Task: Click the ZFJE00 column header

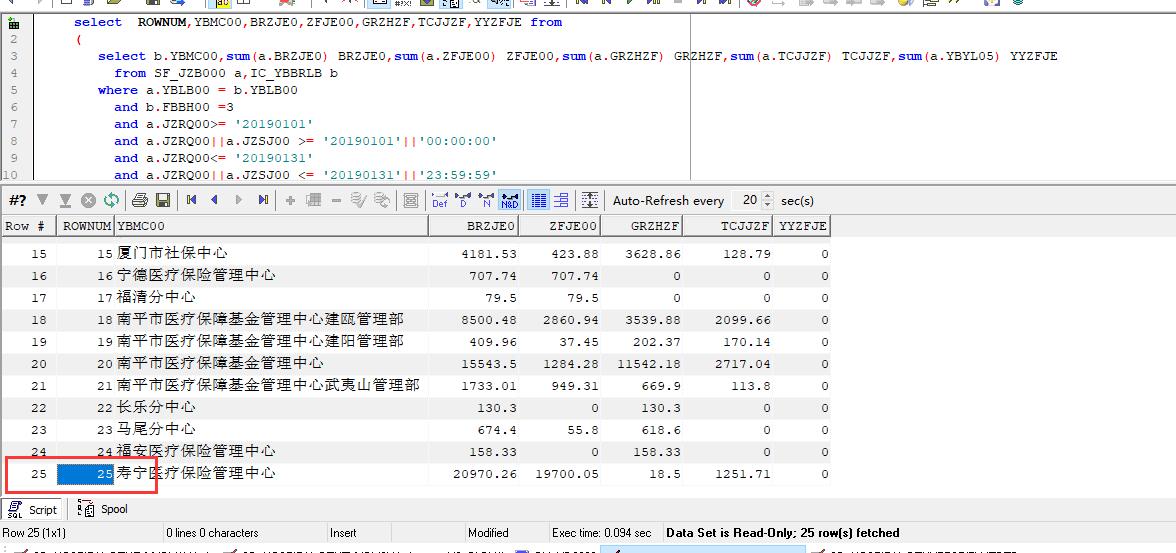Action: tap(560, 226)
